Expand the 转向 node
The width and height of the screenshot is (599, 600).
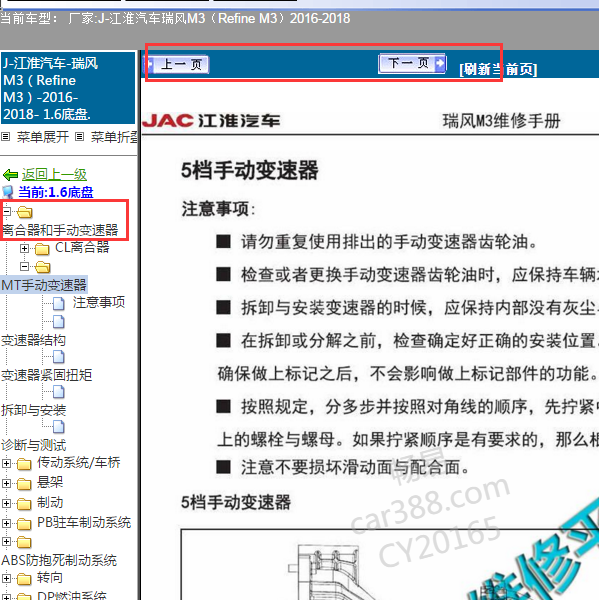[7, 578]
